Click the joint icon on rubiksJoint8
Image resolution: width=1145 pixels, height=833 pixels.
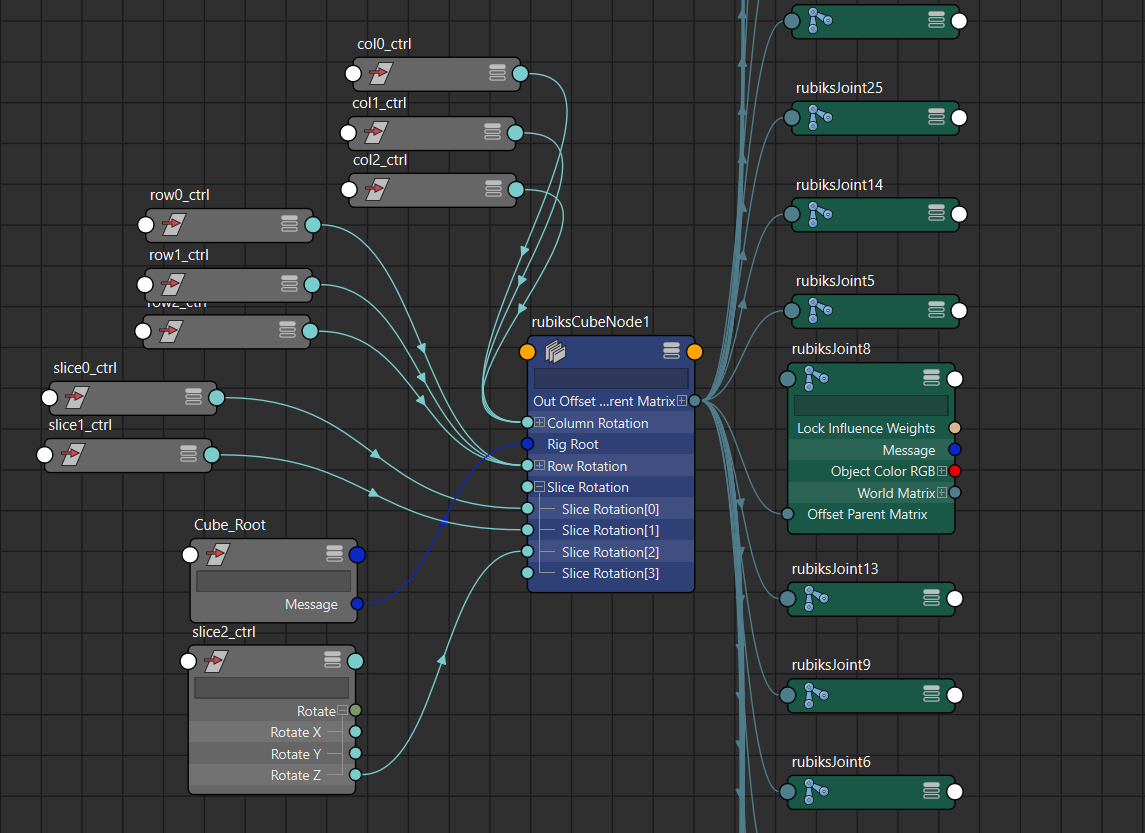815,378
